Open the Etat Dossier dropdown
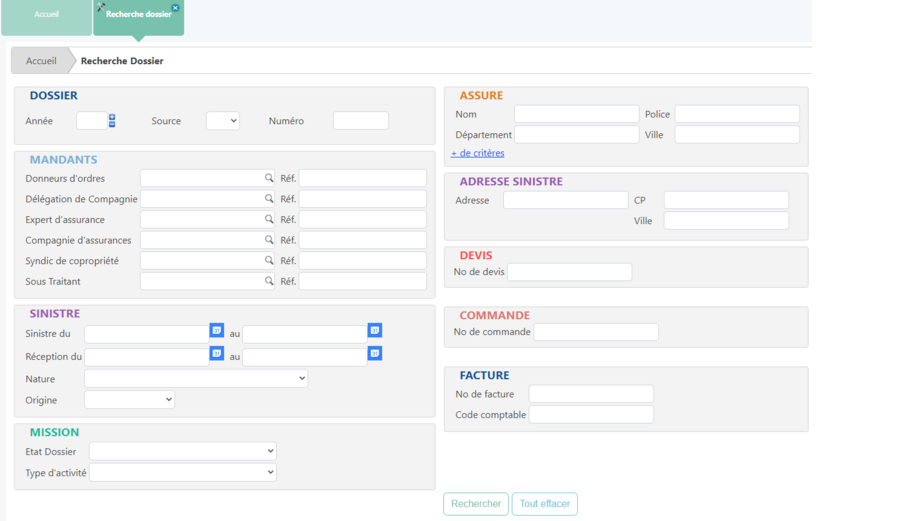900x521 pixels. (182, 452)
